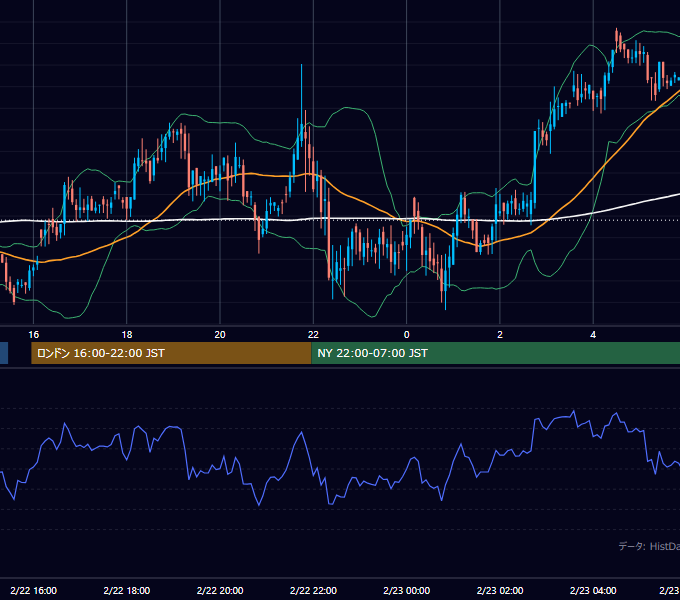Click the 4 hour axis label

[593, 335]
